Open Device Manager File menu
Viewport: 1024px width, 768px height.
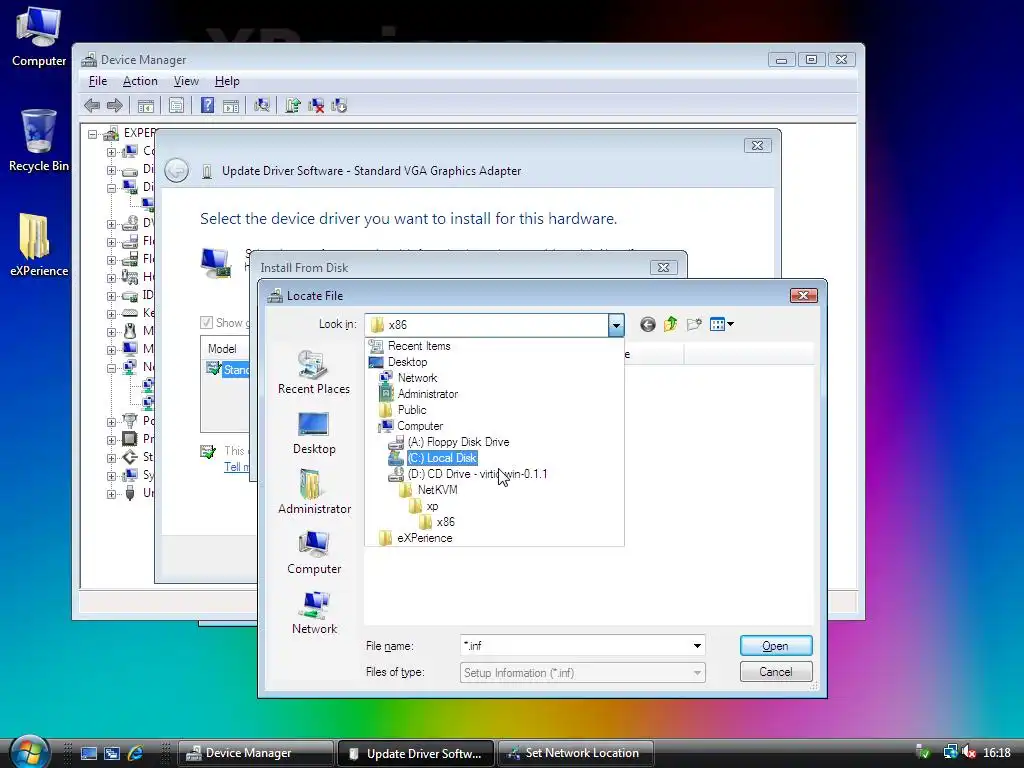click(98, 81)
